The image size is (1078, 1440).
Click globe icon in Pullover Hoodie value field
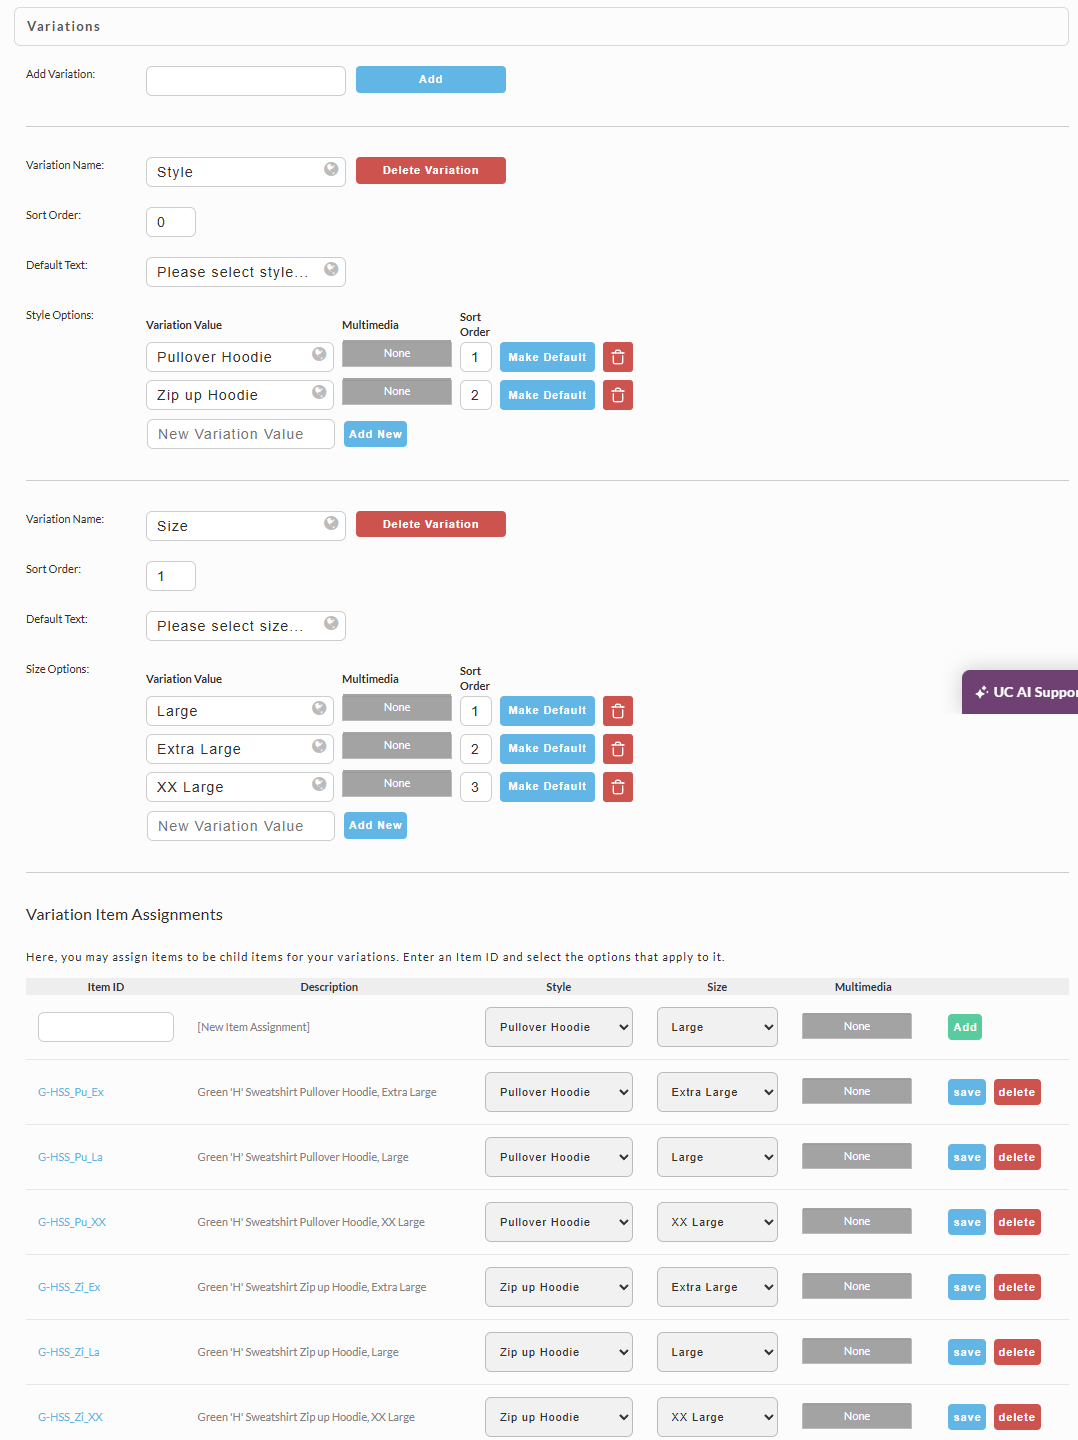tap(319, 354)
